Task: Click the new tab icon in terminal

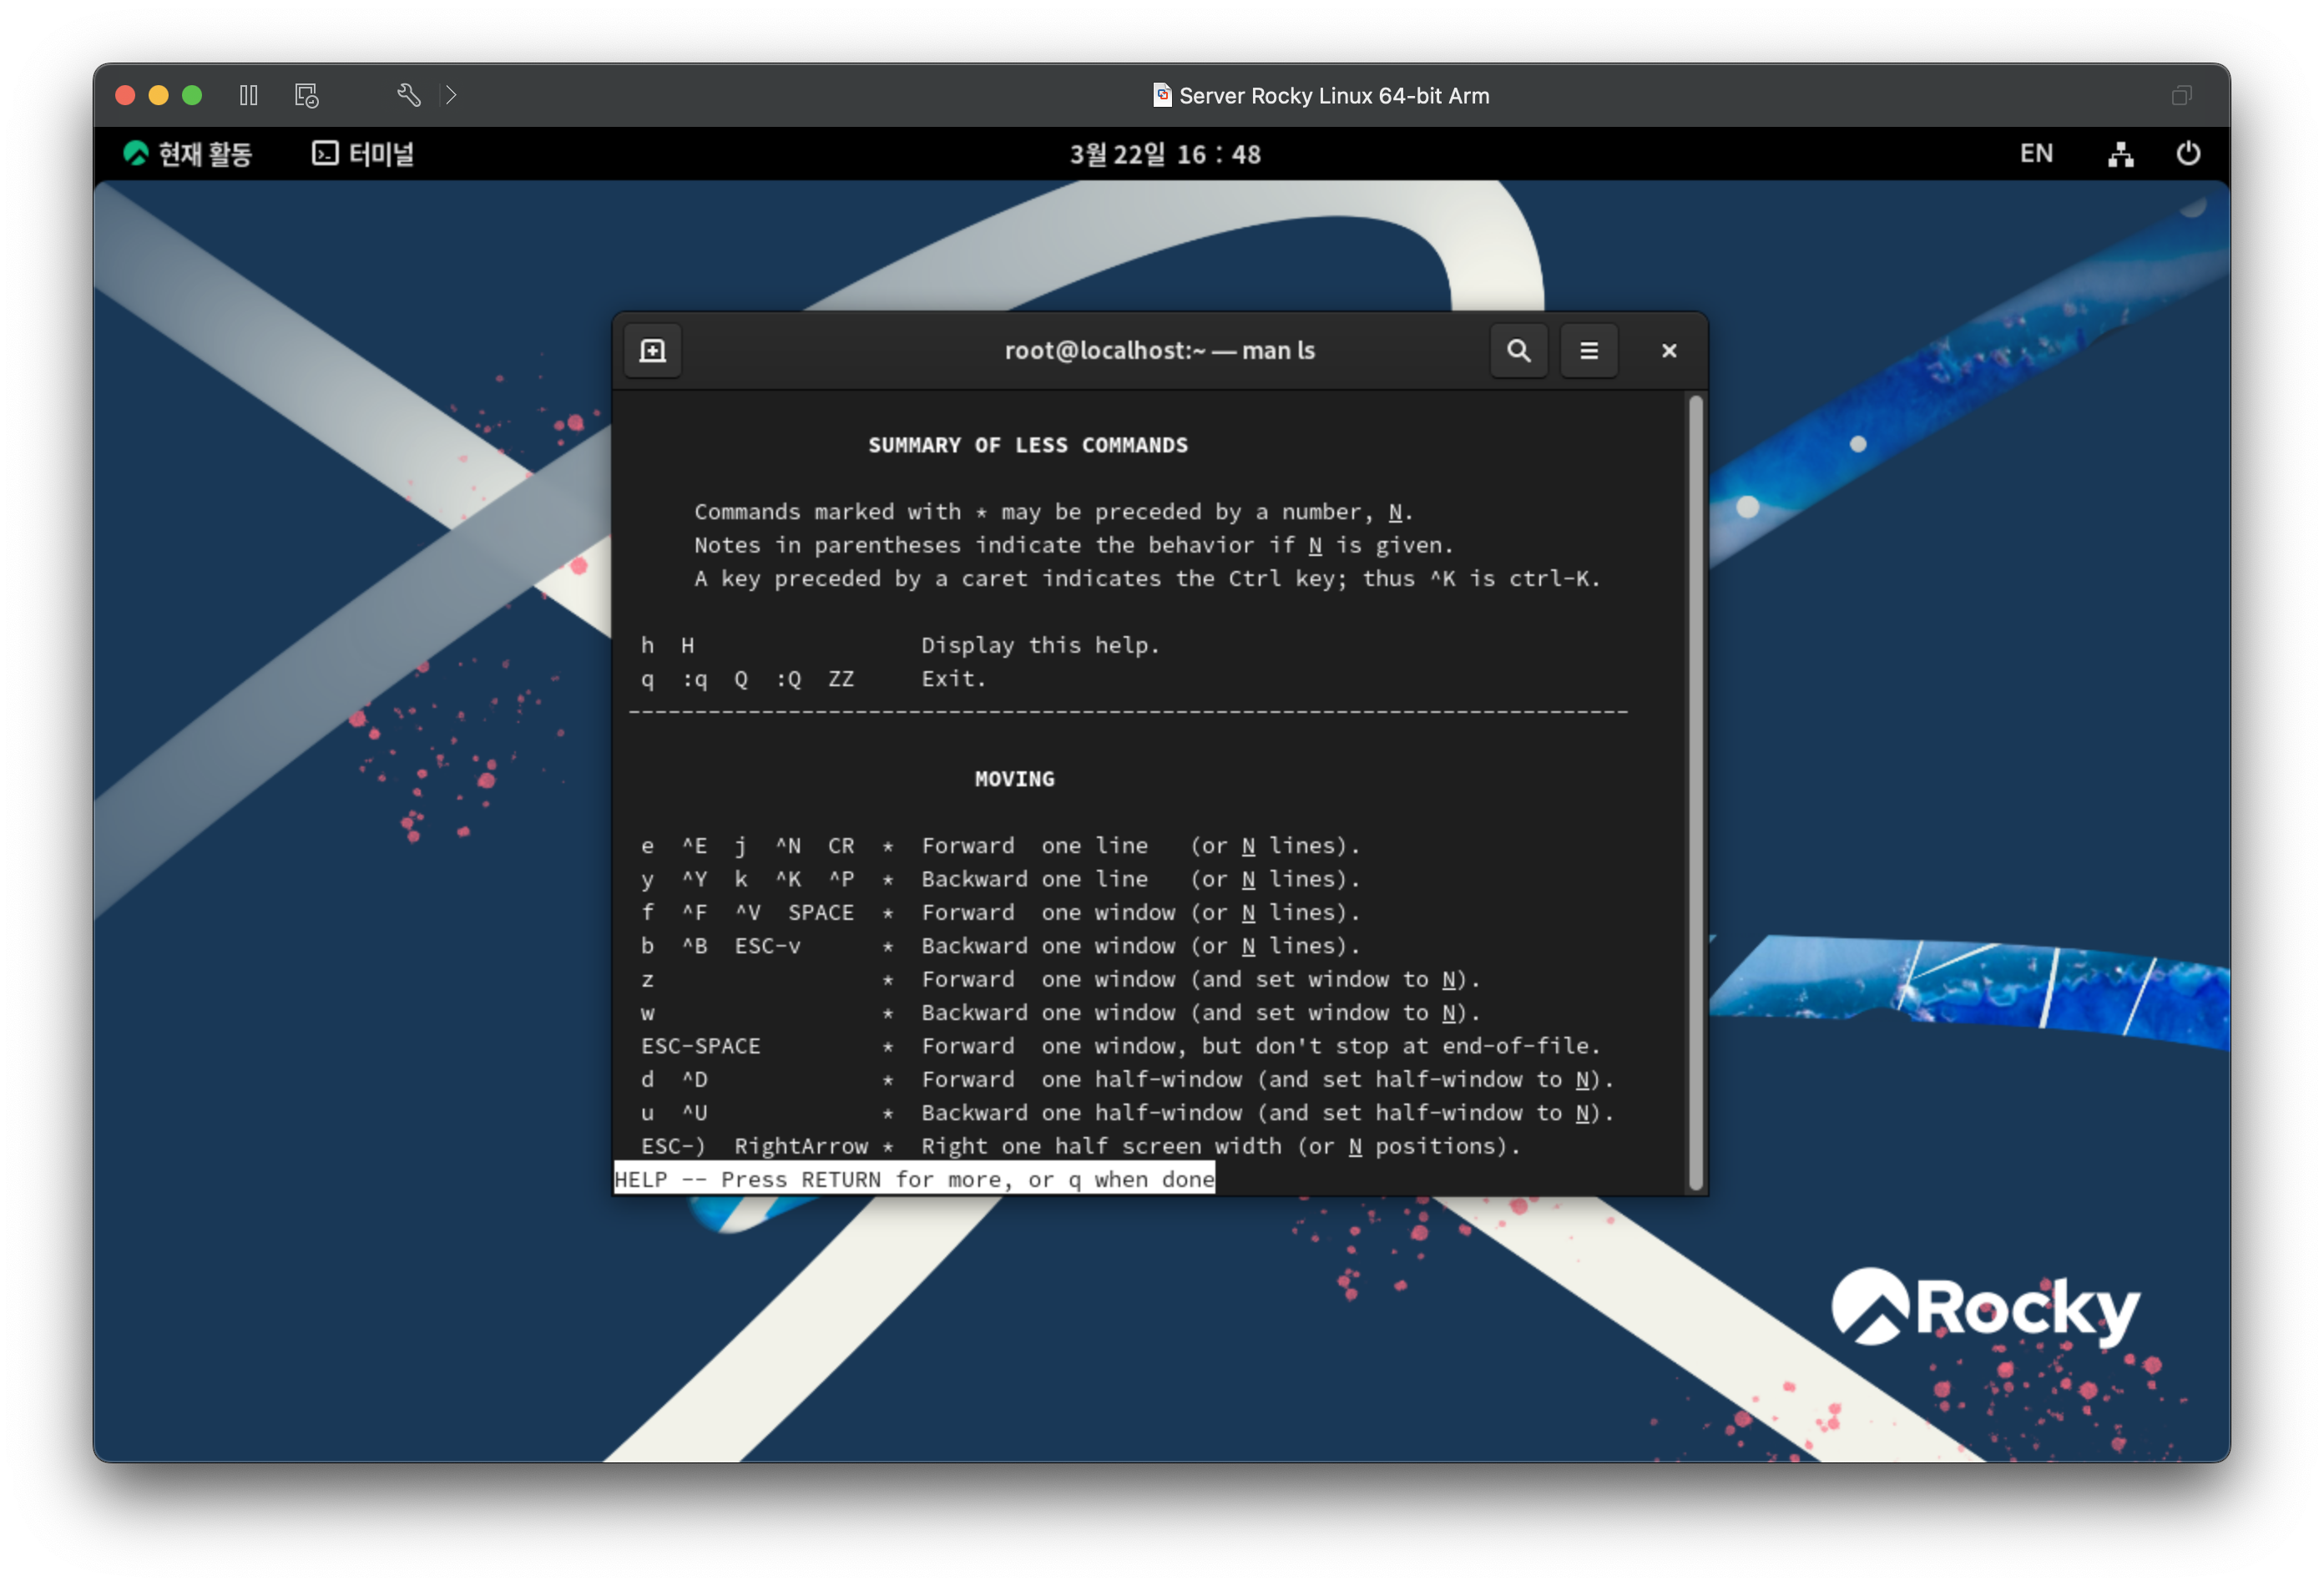Action: (x=652, y=351)
